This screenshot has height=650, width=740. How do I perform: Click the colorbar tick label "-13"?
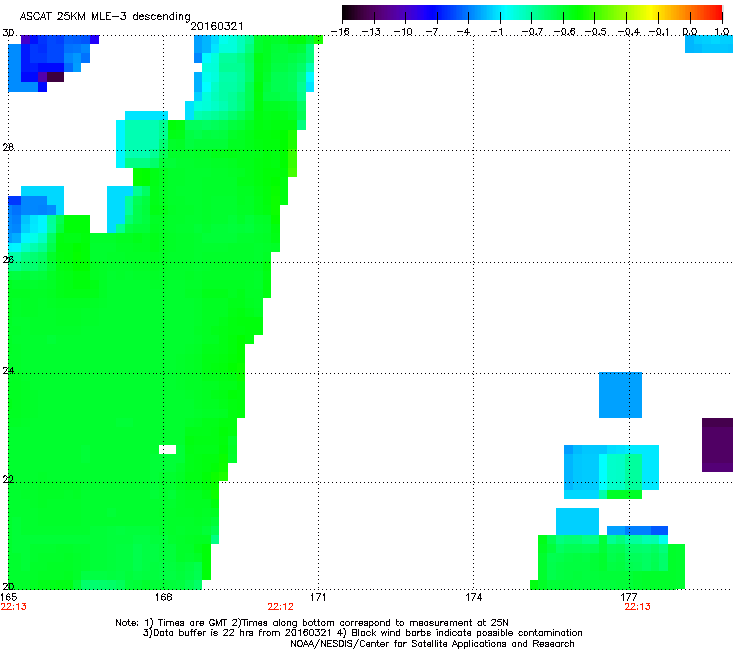coord(371,32)
